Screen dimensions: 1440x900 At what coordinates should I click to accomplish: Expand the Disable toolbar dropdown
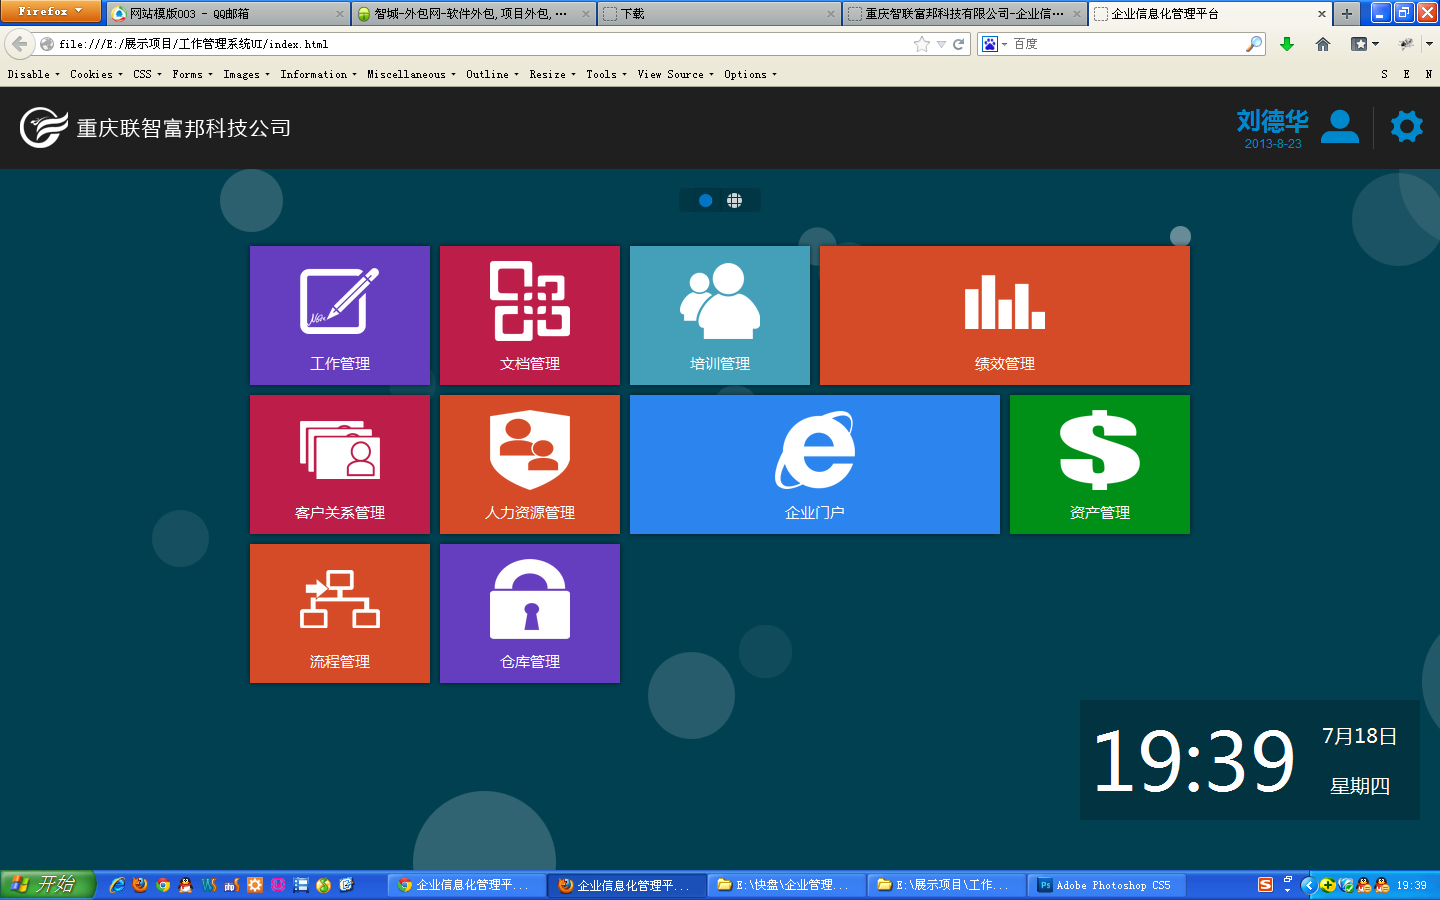(x=33, y=74)
